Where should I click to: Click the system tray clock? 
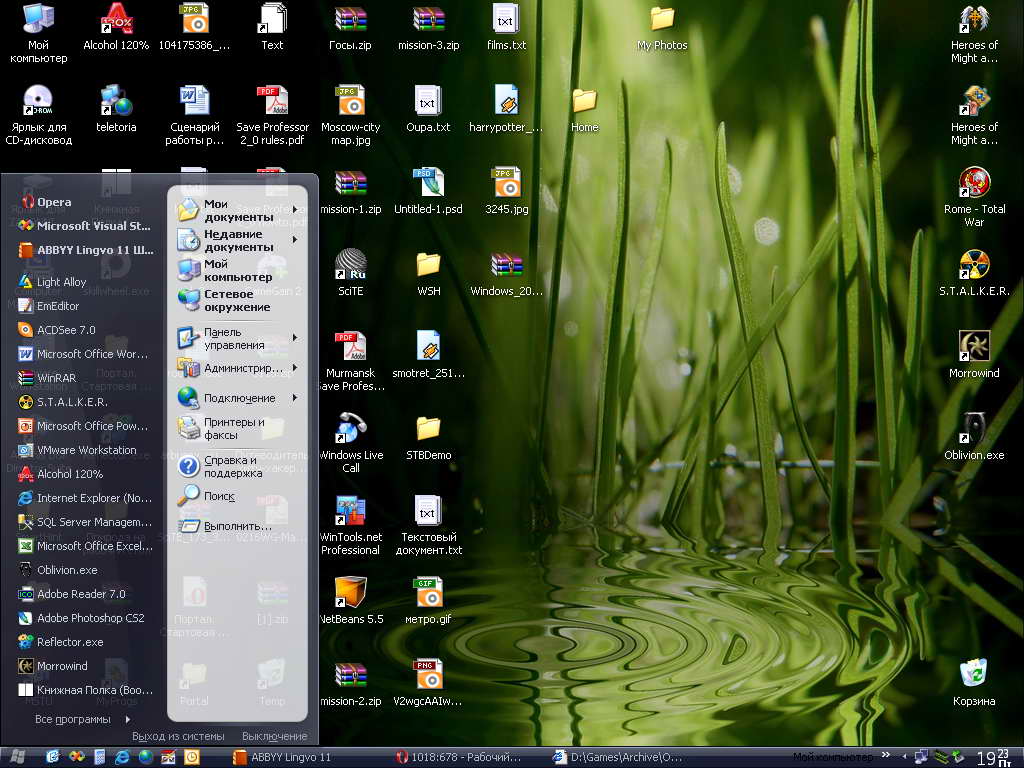click(993, 758)
